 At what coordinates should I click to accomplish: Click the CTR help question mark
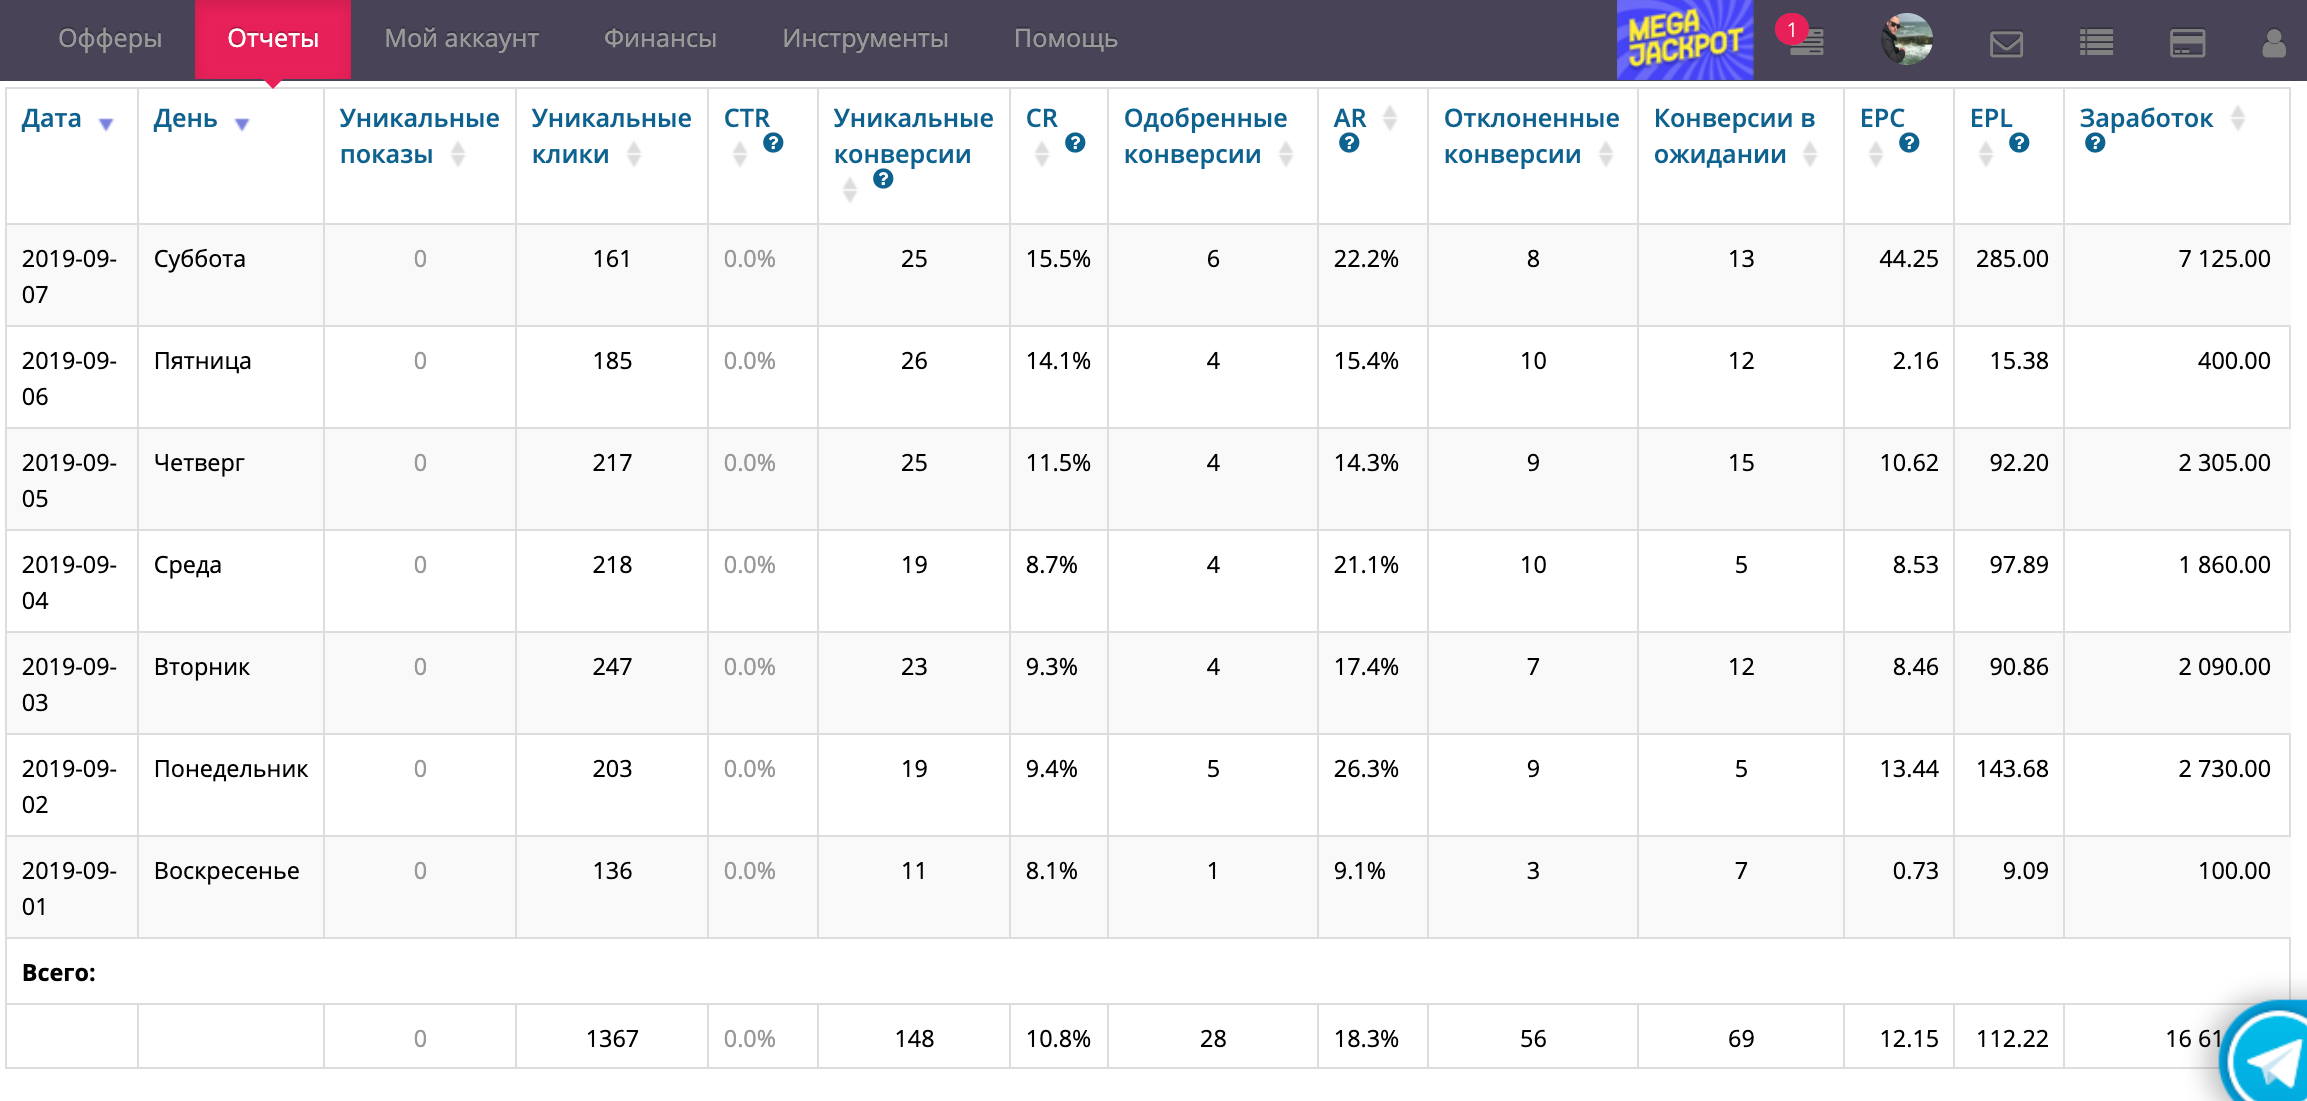click(x=773, y=143)
